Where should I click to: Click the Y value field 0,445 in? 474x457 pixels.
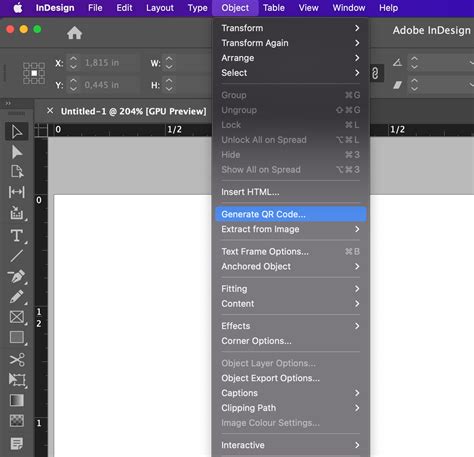click(x=110, y=85)
